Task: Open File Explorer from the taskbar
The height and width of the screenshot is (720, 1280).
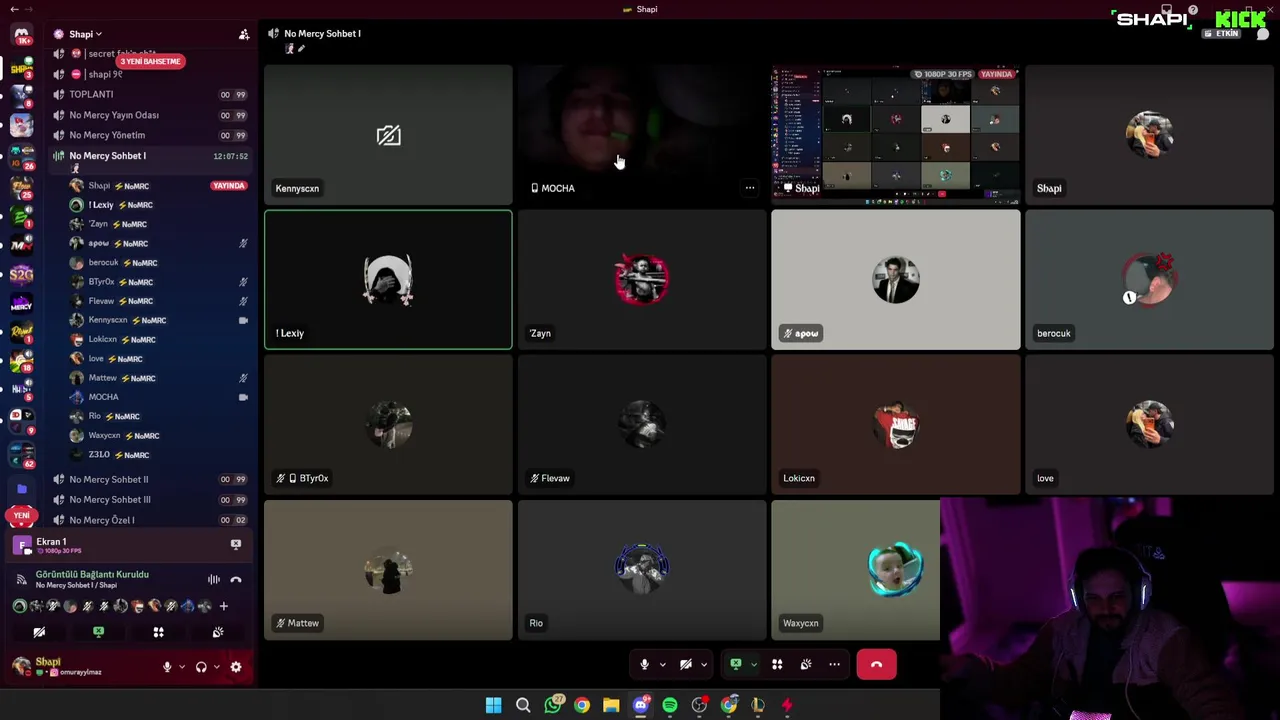Action: point(611,705)
